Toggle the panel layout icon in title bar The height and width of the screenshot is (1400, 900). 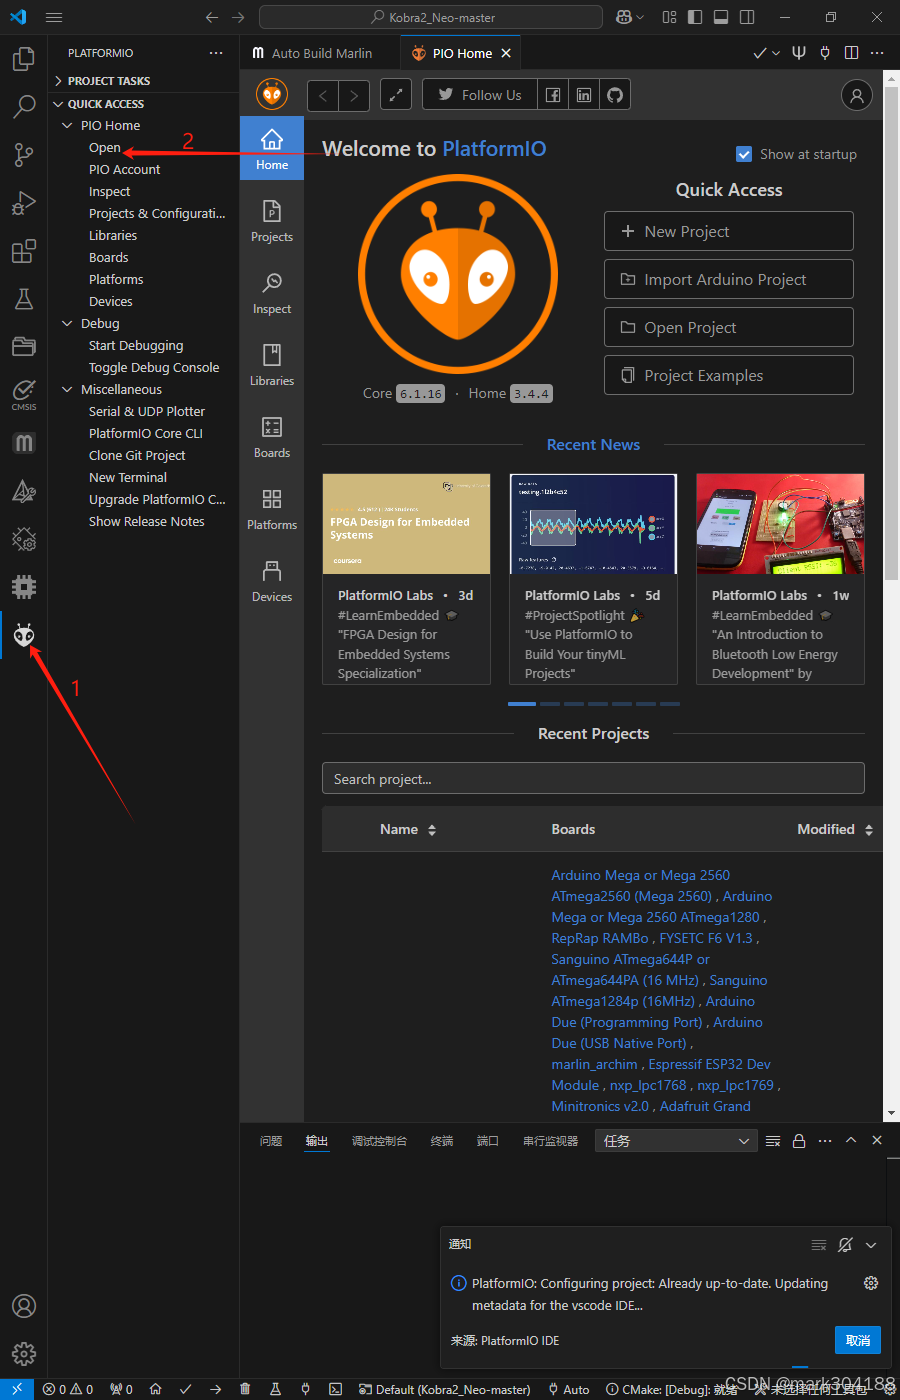pos(721,17)
